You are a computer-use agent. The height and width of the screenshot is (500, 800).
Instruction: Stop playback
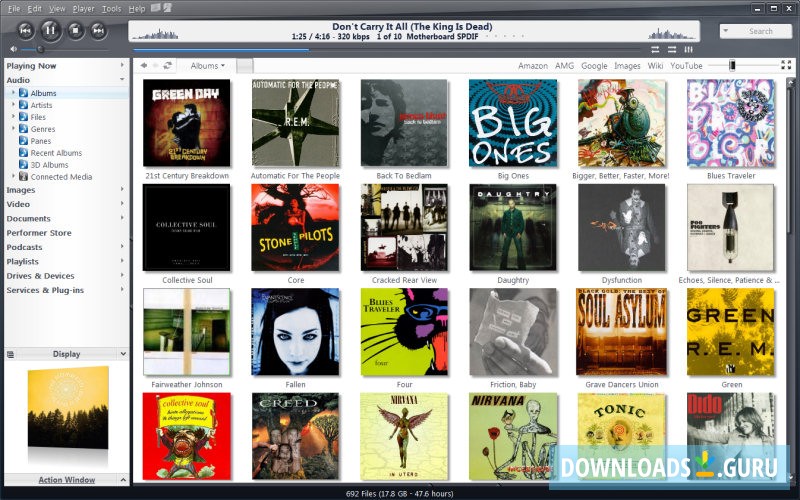[76, 31]
